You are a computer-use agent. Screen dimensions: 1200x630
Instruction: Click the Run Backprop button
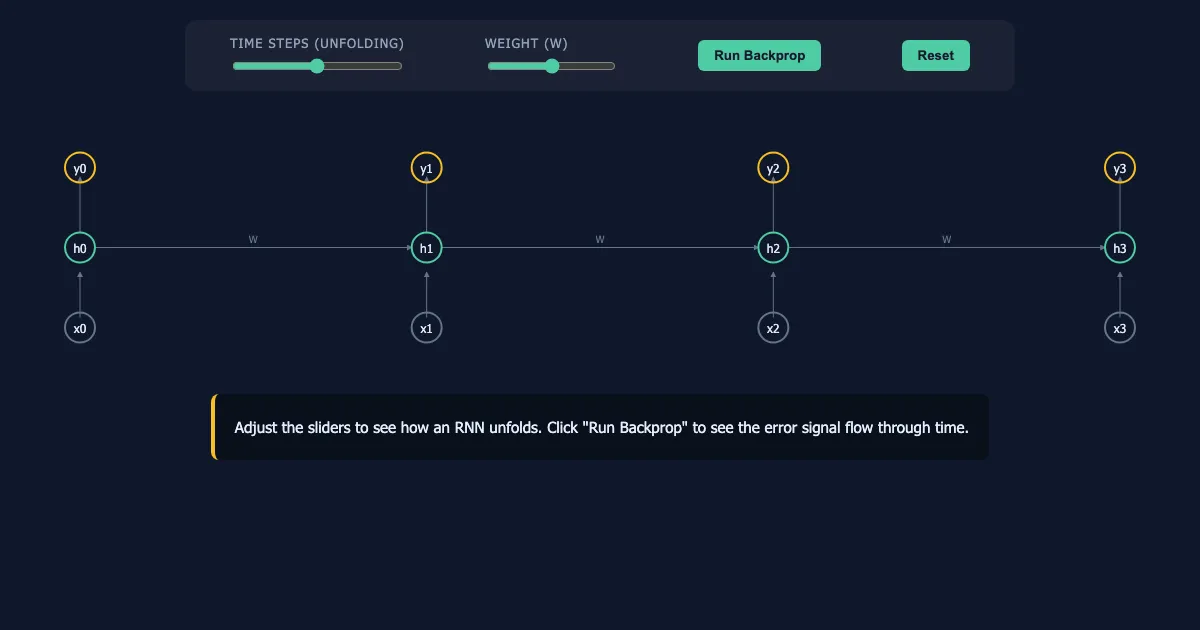(x=759, y=56)
